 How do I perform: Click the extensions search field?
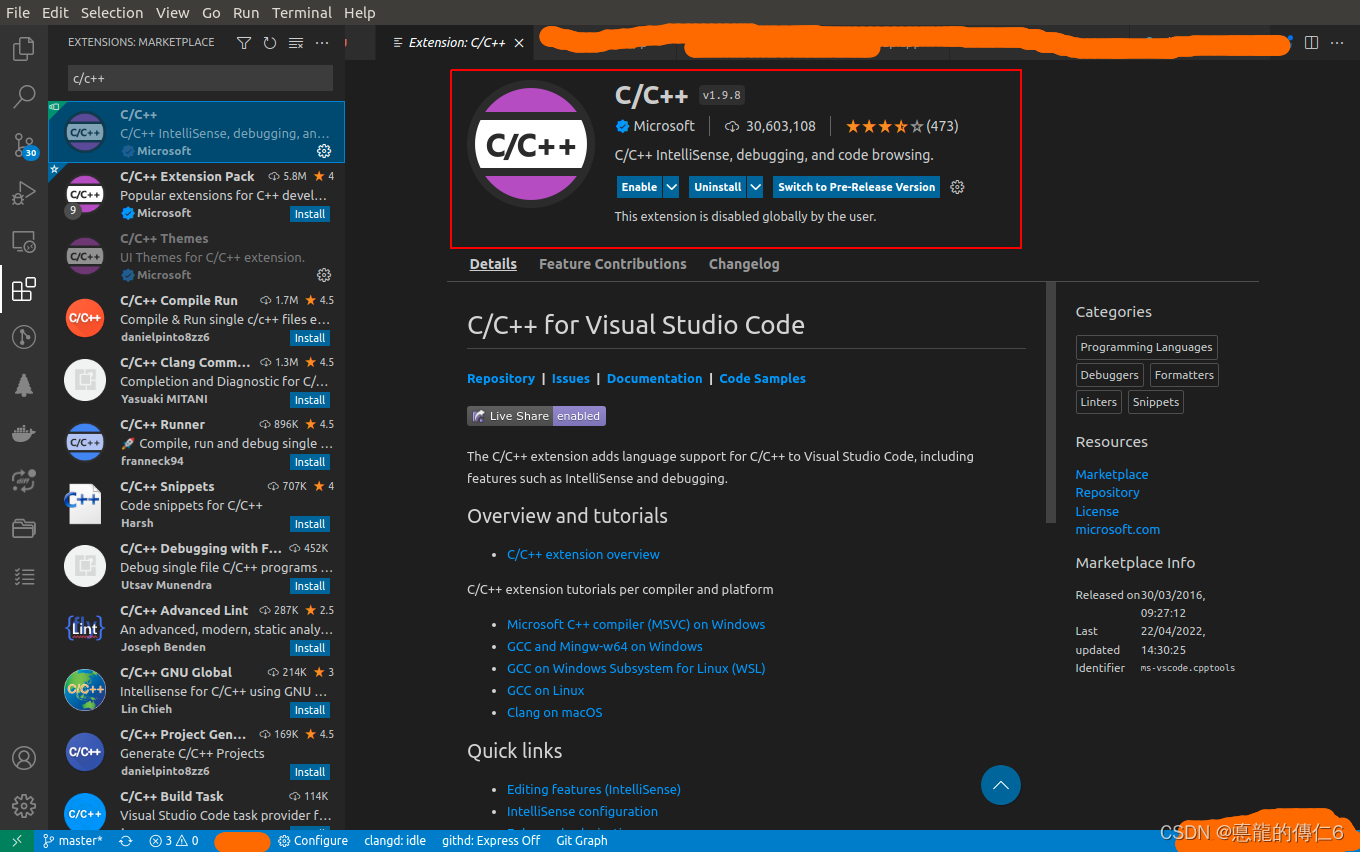[x=200, y=78]
